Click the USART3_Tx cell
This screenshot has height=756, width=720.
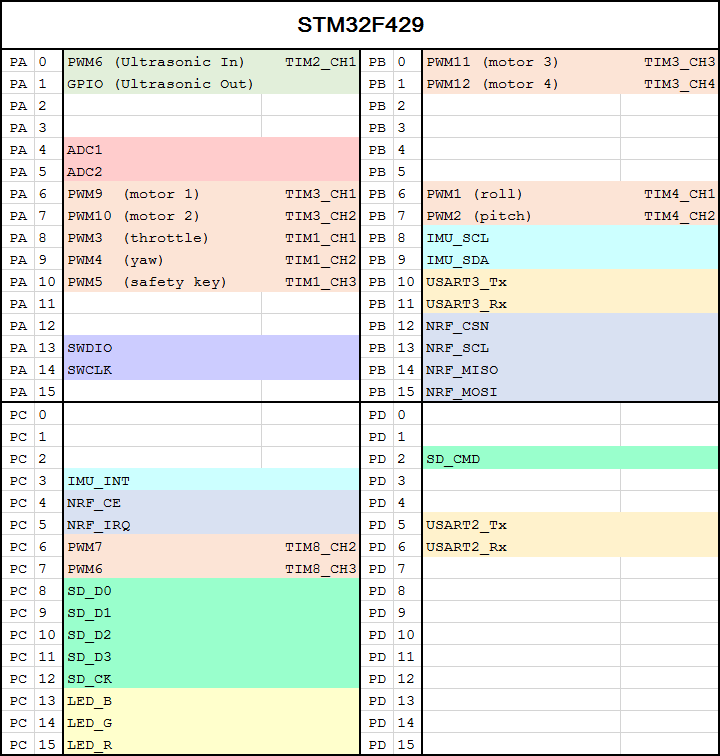tap(571, 282)
